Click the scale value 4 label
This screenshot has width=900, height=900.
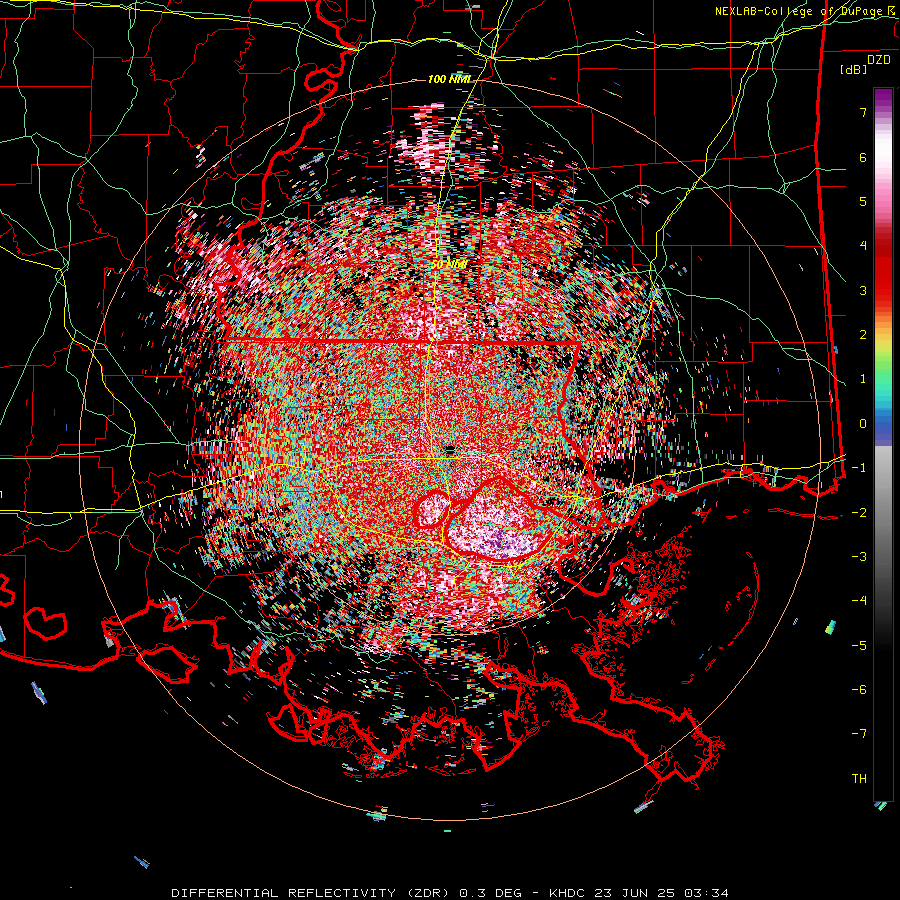point(863,245)
